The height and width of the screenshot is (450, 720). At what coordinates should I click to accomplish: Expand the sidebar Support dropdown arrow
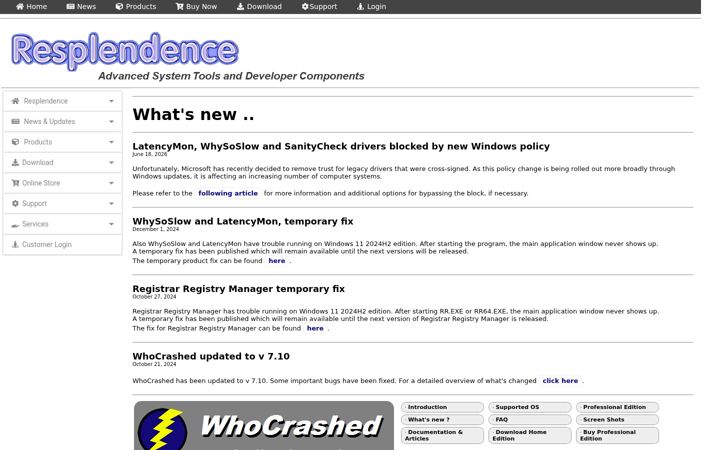(x=111, y=203)
